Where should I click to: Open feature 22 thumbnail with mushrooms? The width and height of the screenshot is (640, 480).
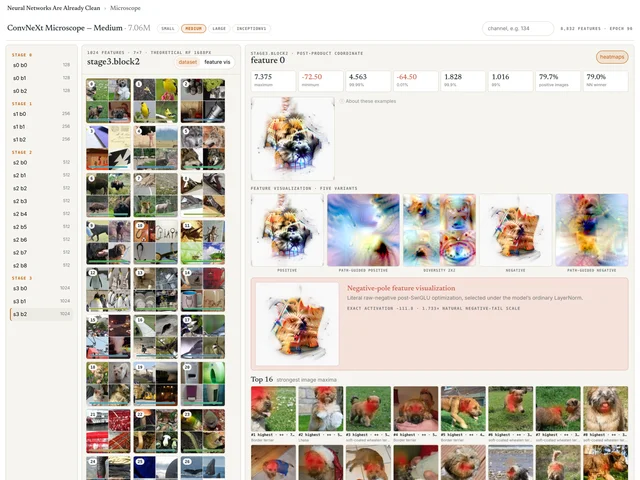[156, 431]
